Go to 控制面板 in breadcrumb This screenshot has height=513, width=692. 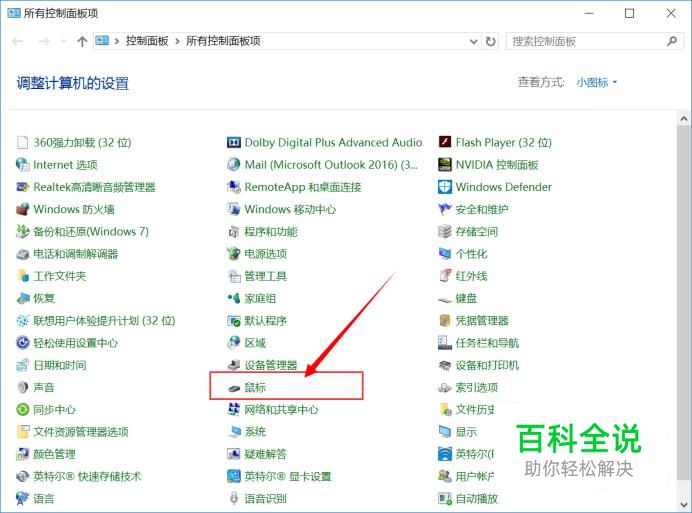click(x=147, y=41)
